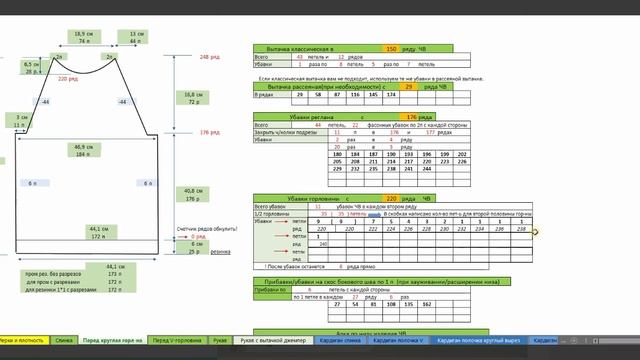This screenshot has width=640, height=360.
Task: Click the red "220 ряд" diagram label
Action: tap(68, 79)
